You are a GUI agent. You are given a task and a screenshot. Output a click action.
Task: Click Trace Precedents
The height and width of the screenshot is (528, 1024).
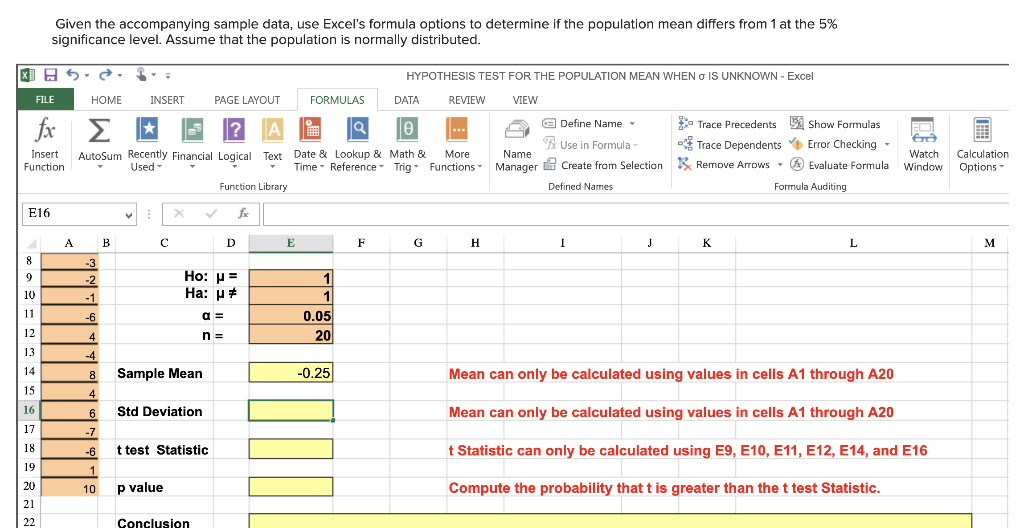click(727, 124)
